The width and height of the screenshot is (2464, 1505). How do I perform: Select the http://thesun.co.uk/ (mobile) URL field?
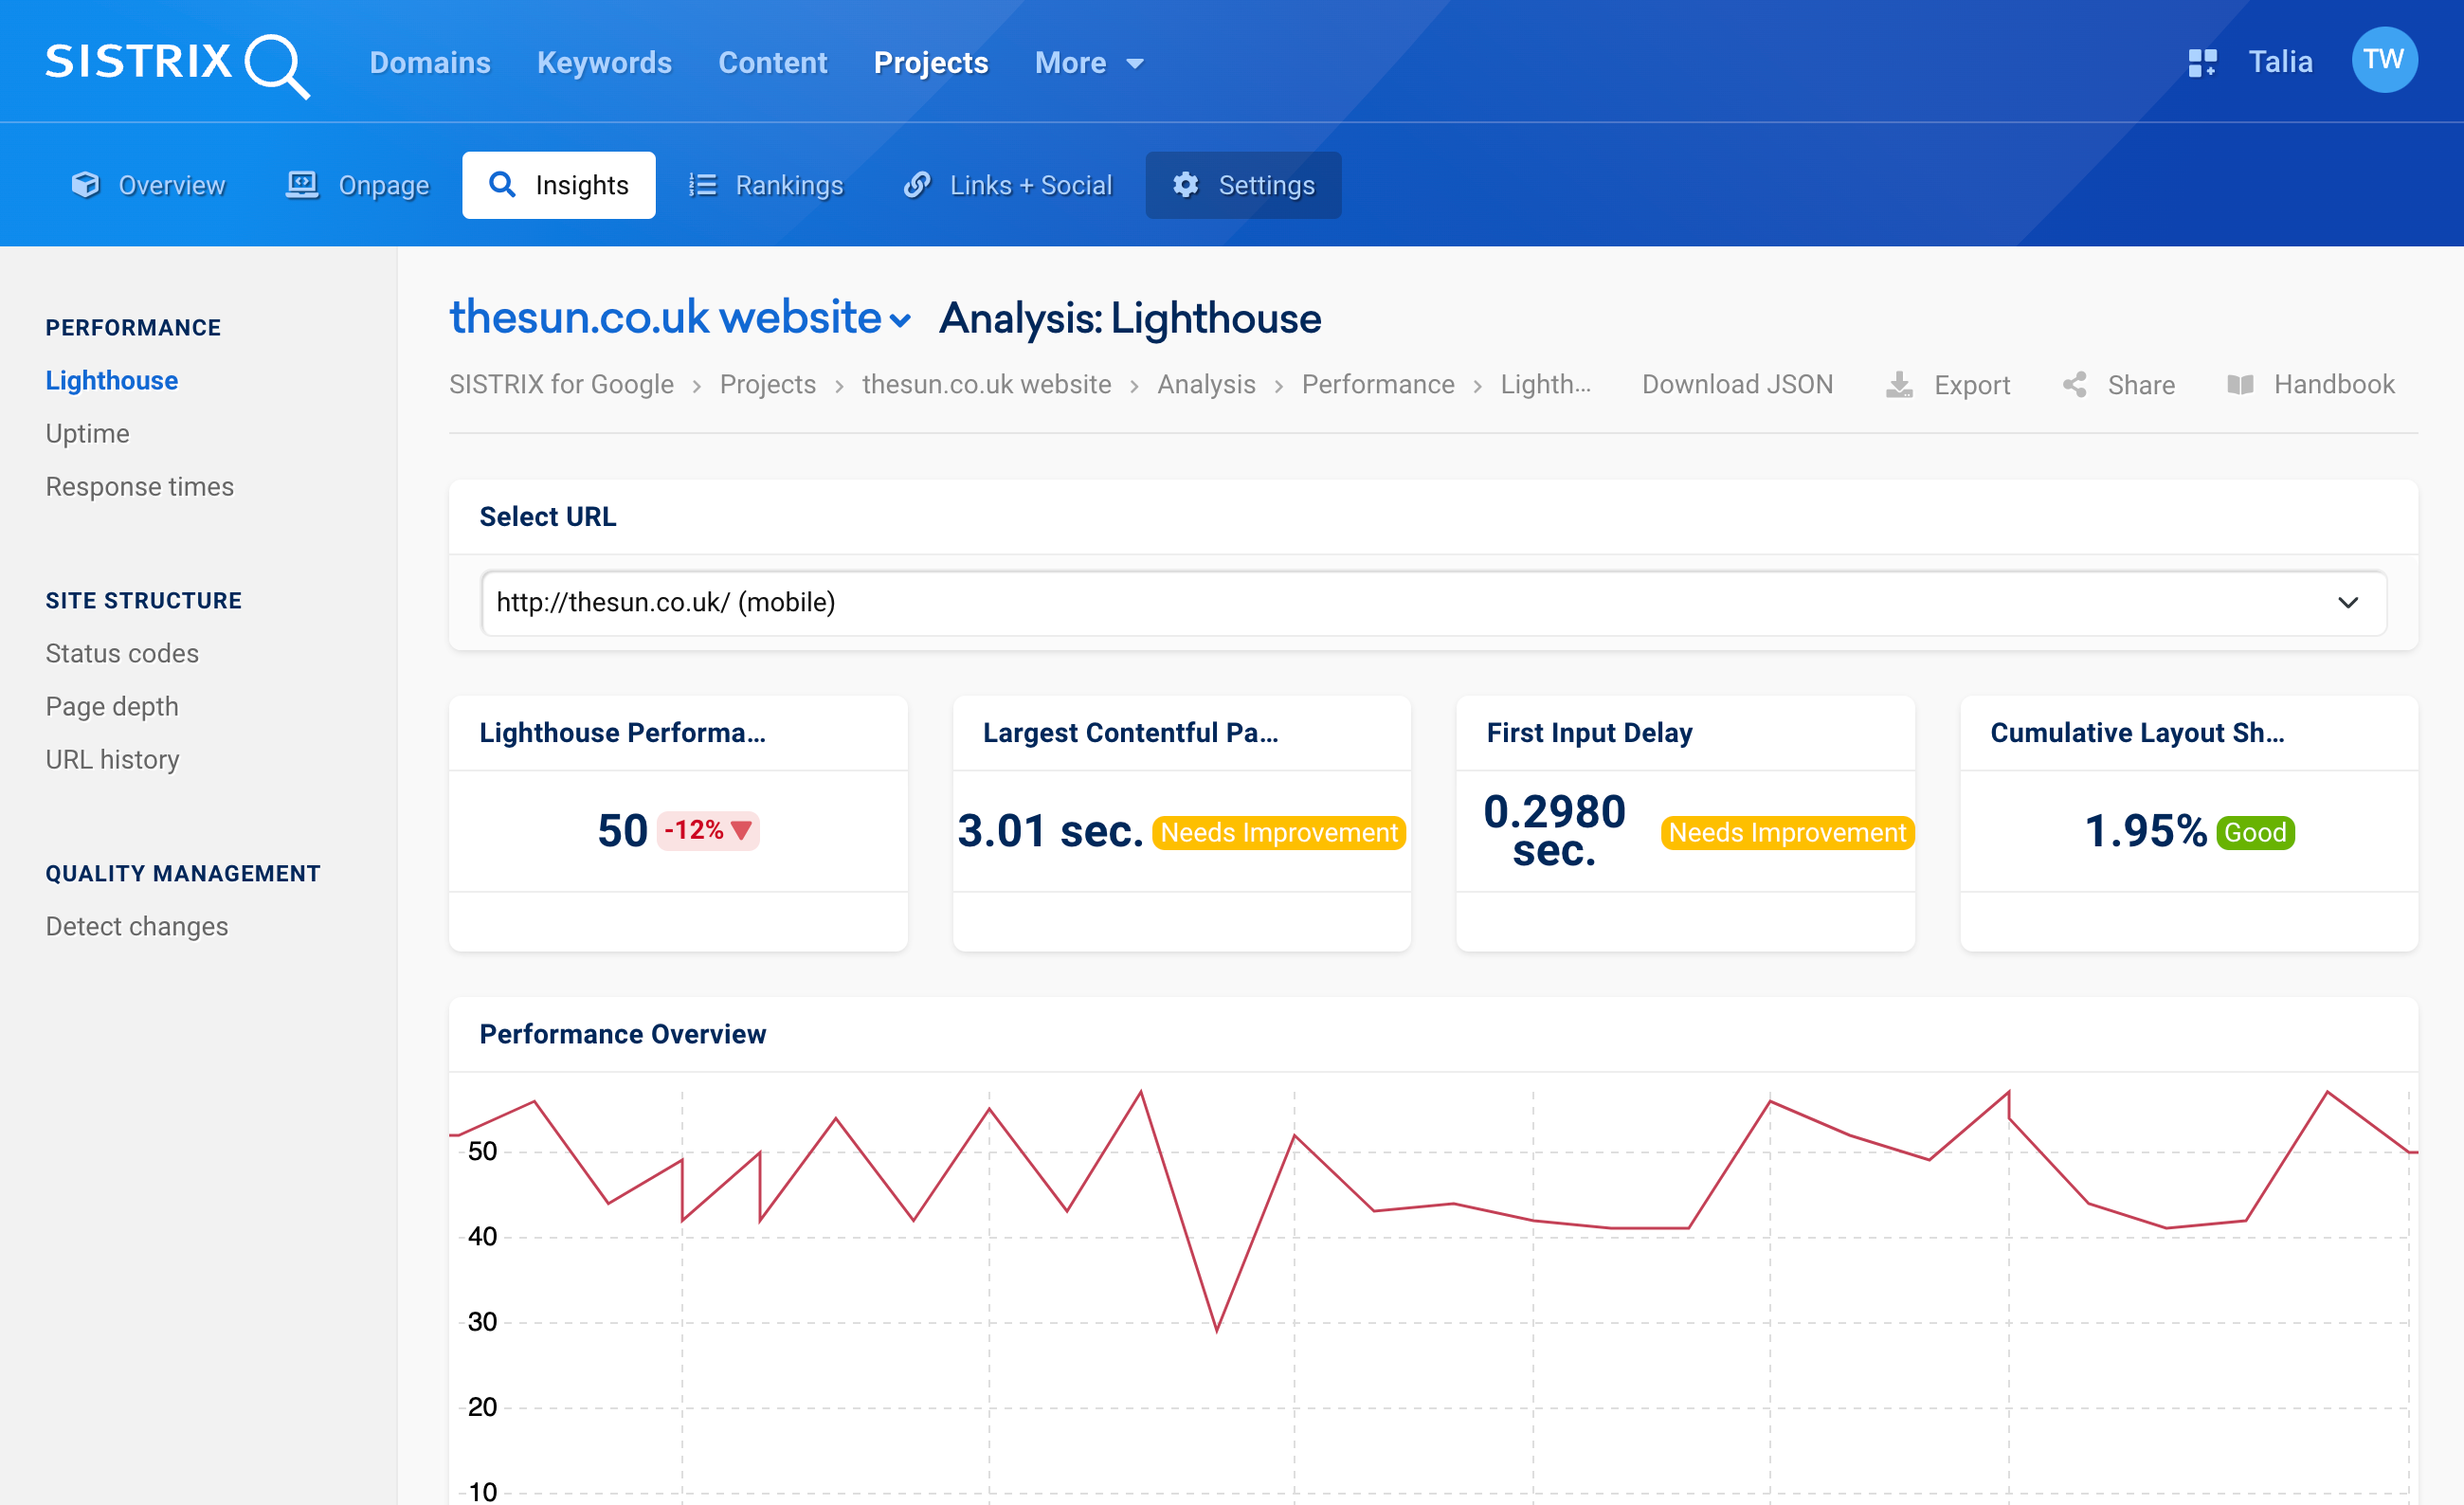coord(1433,602)
